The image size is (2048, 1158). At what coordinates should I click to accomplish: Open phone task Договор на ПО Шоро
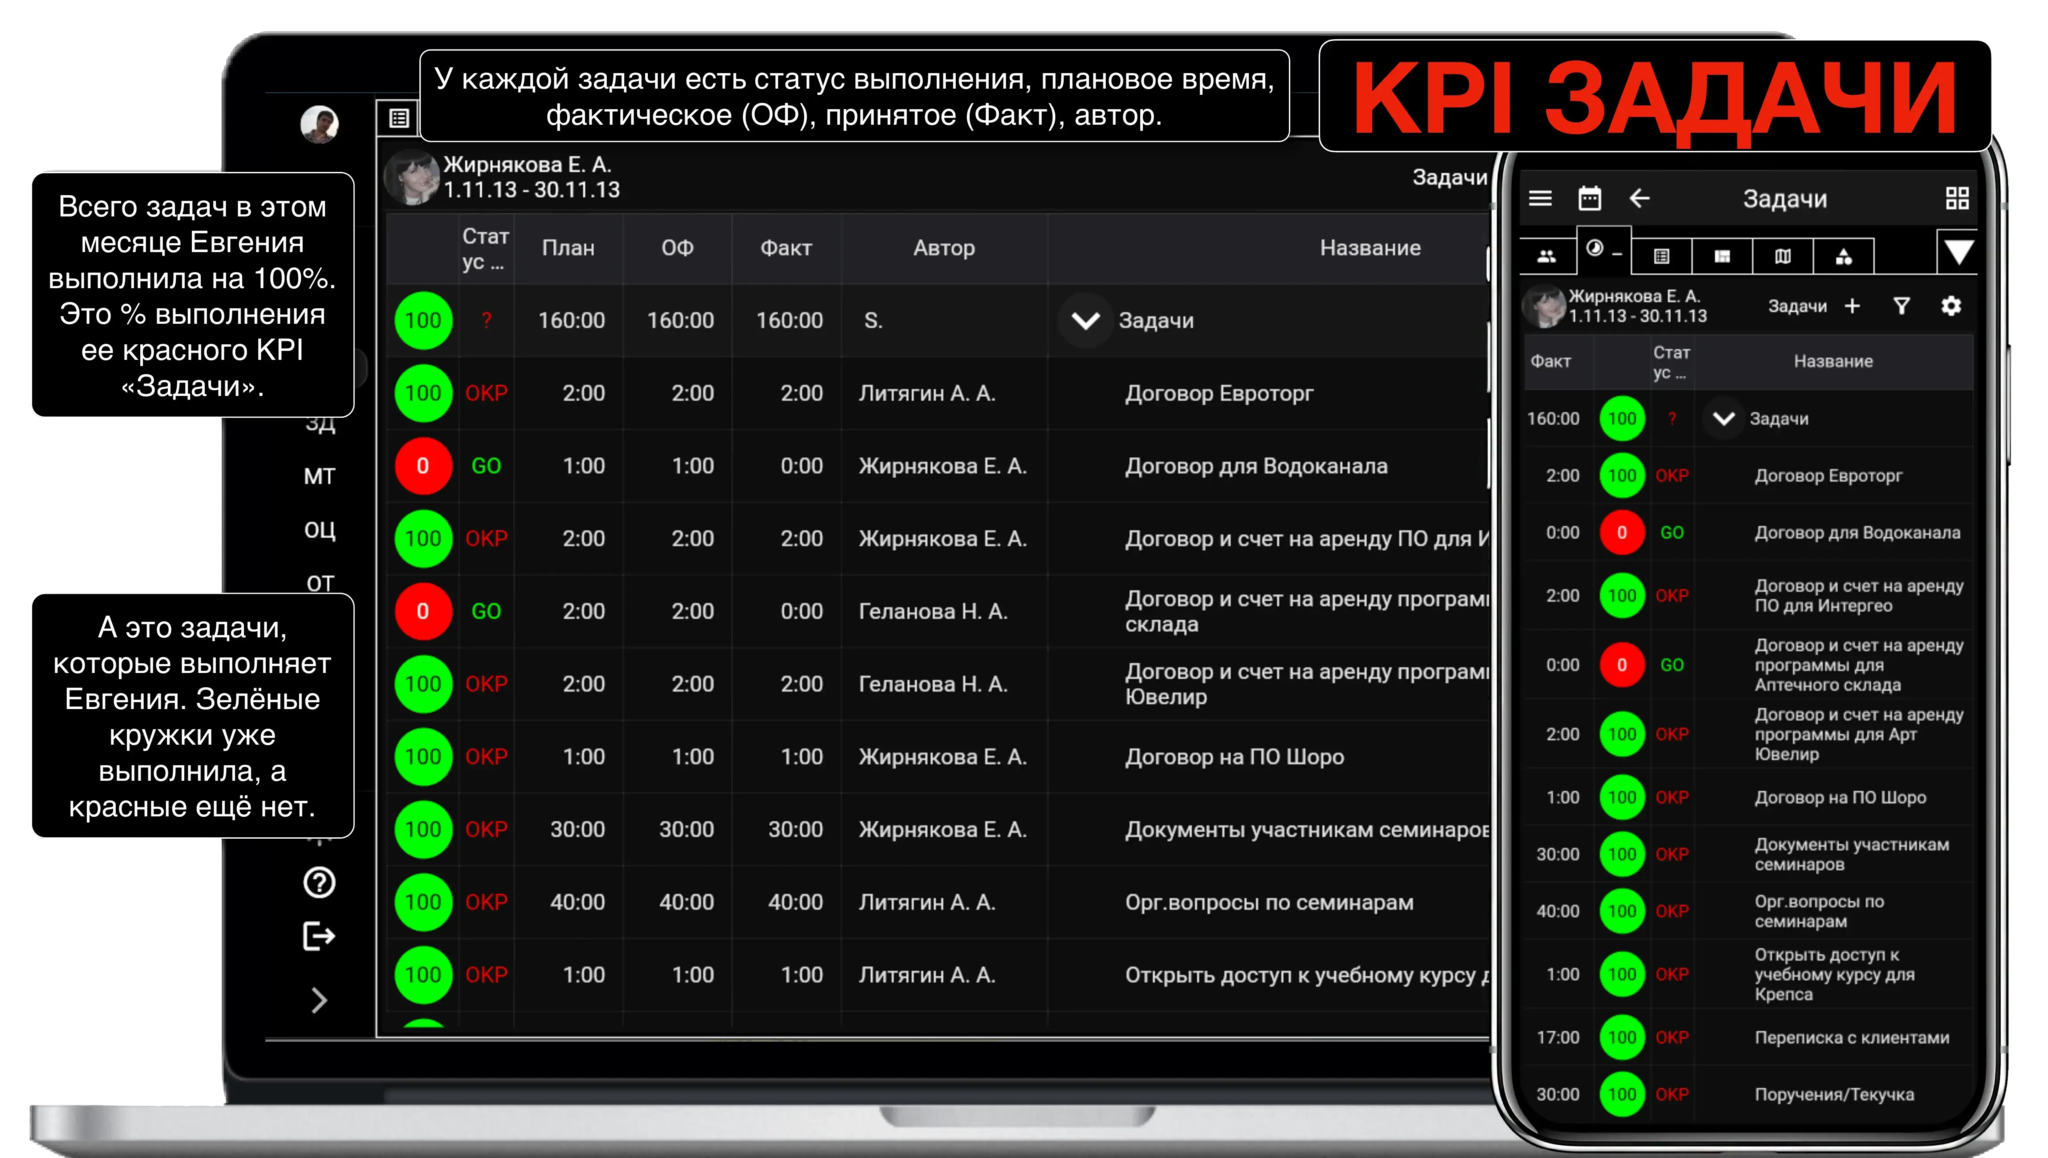(x=1840, y=798)
